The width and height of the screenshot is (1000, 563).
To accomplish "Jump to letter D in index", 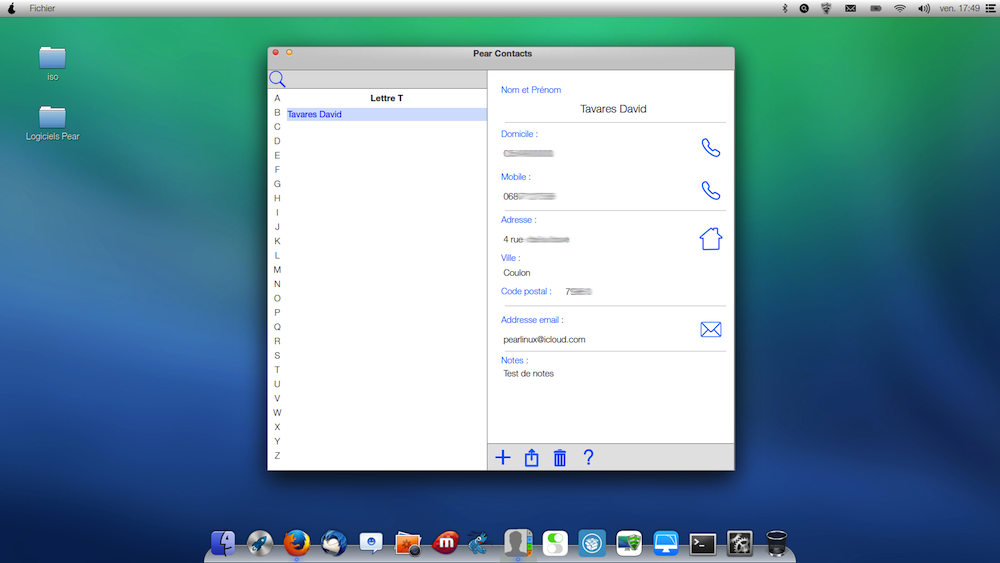I will [277, 141].
